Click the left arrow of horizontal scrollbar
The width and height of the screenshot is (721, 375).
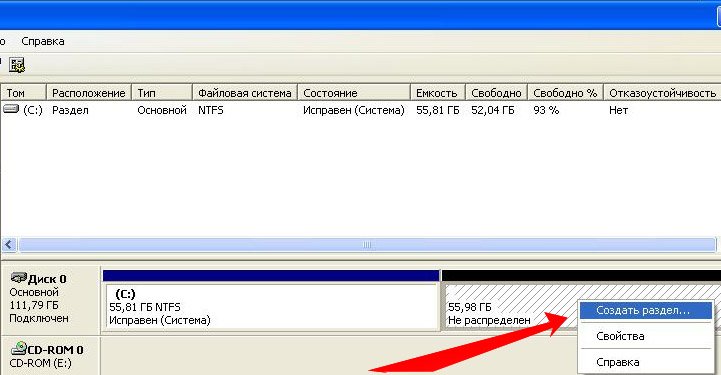coord(10,244)
